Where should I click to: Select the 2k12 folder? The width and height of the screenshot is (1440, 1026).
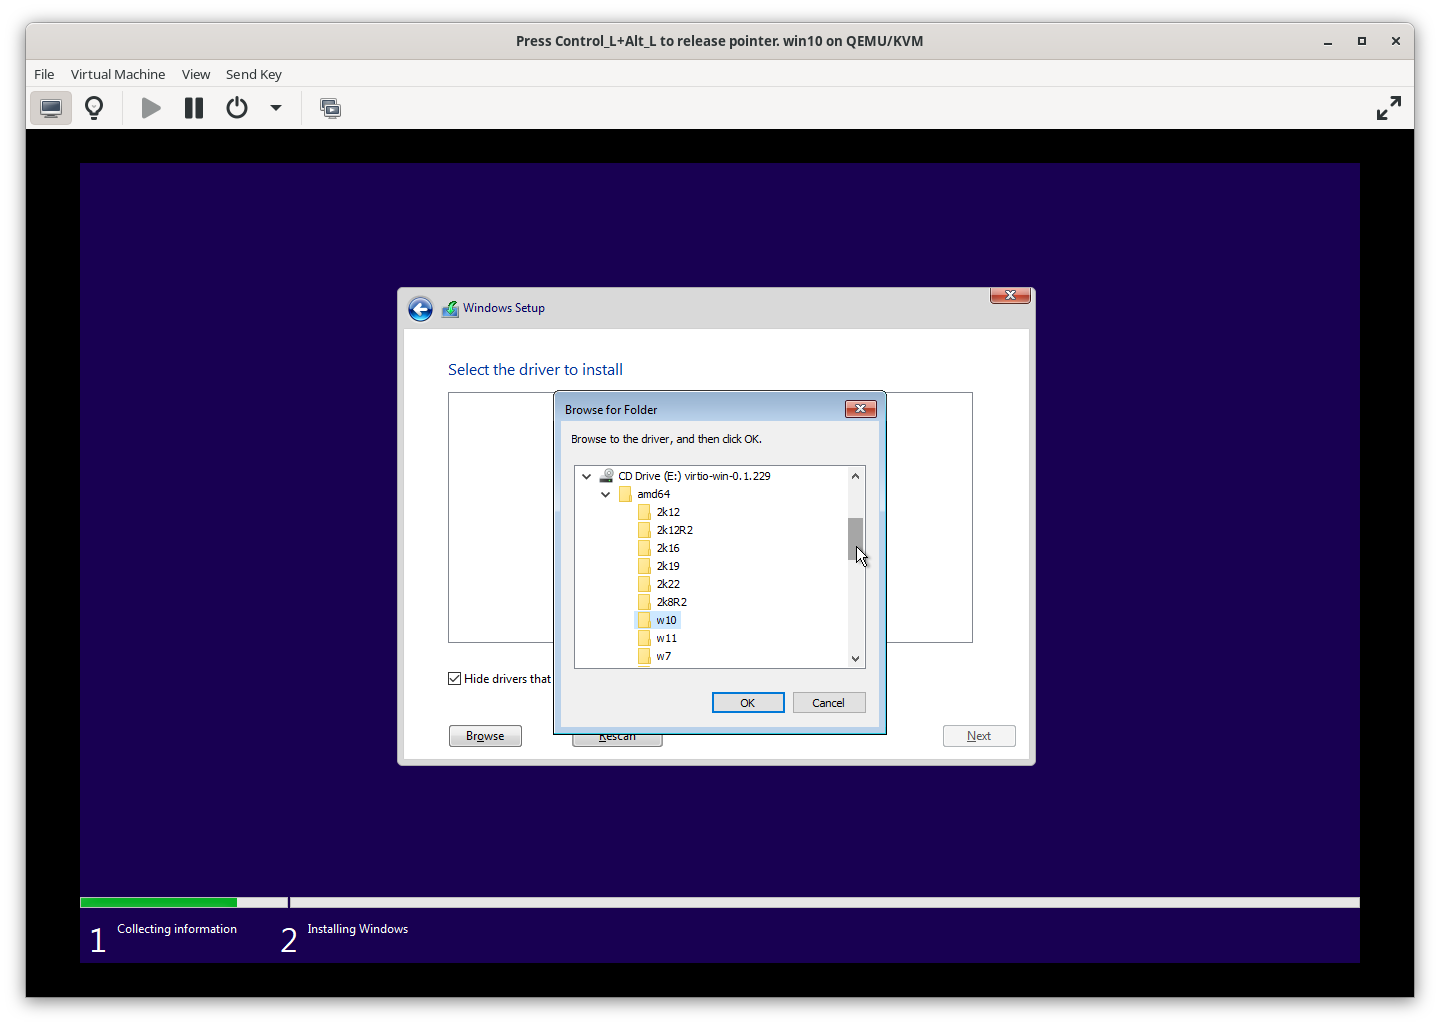click(668, 512)
